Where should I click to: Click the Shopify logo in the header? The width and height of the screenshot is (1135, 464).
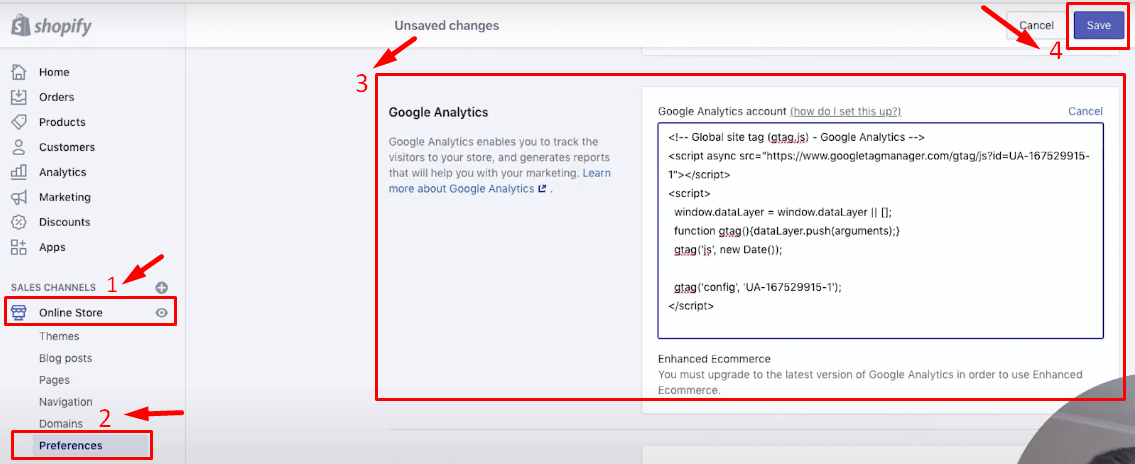51,27
